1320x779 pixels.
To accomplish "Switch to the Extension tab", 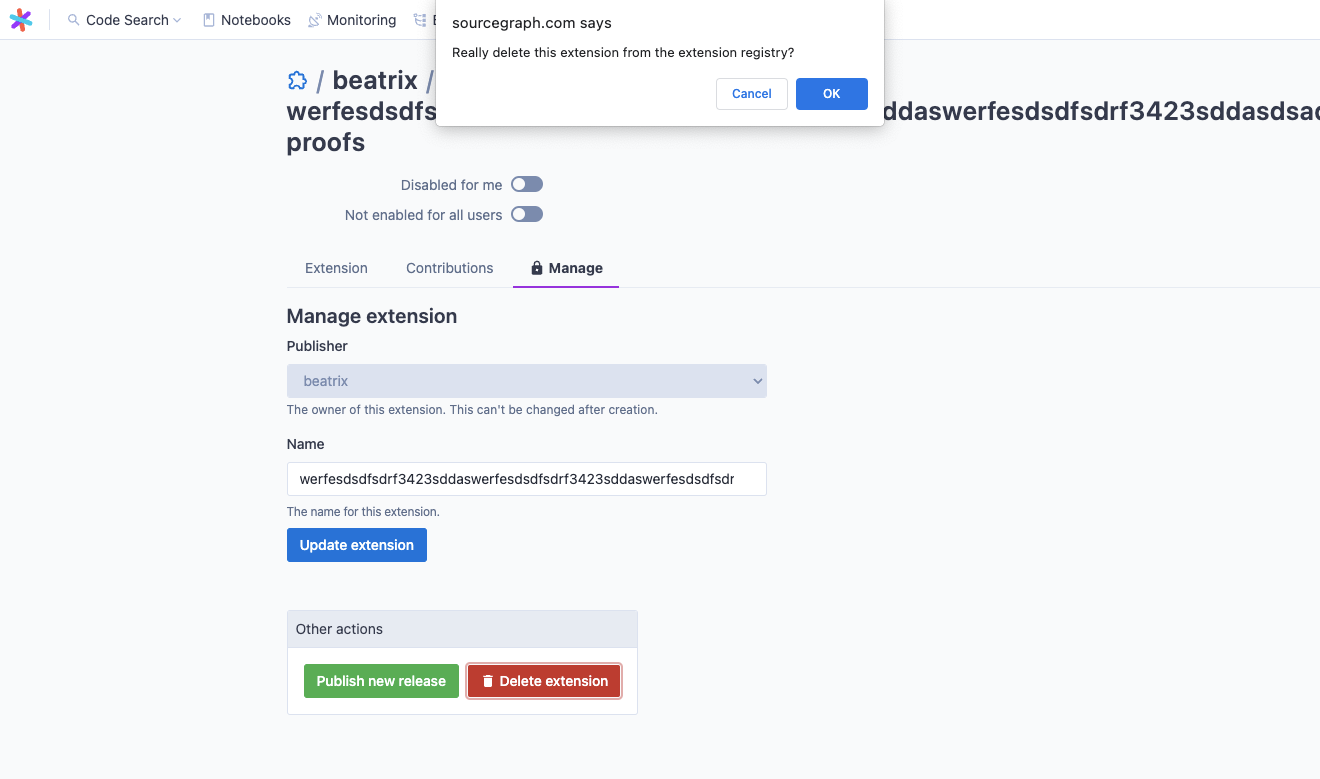I will tap(336, 268).
